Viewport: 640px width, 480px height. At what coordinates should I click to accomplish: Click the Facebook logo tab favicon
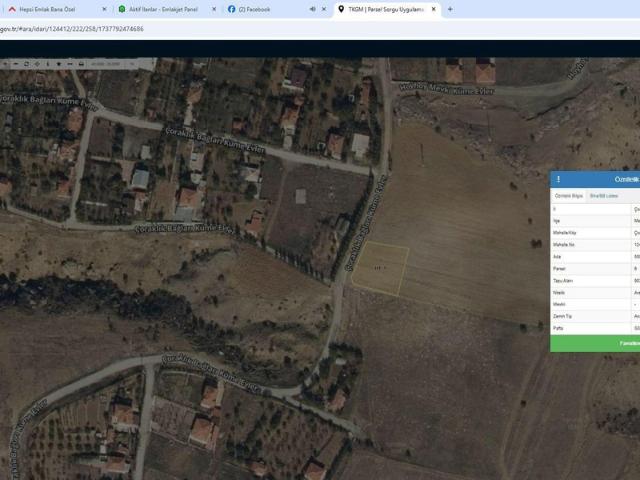point(231,9)
